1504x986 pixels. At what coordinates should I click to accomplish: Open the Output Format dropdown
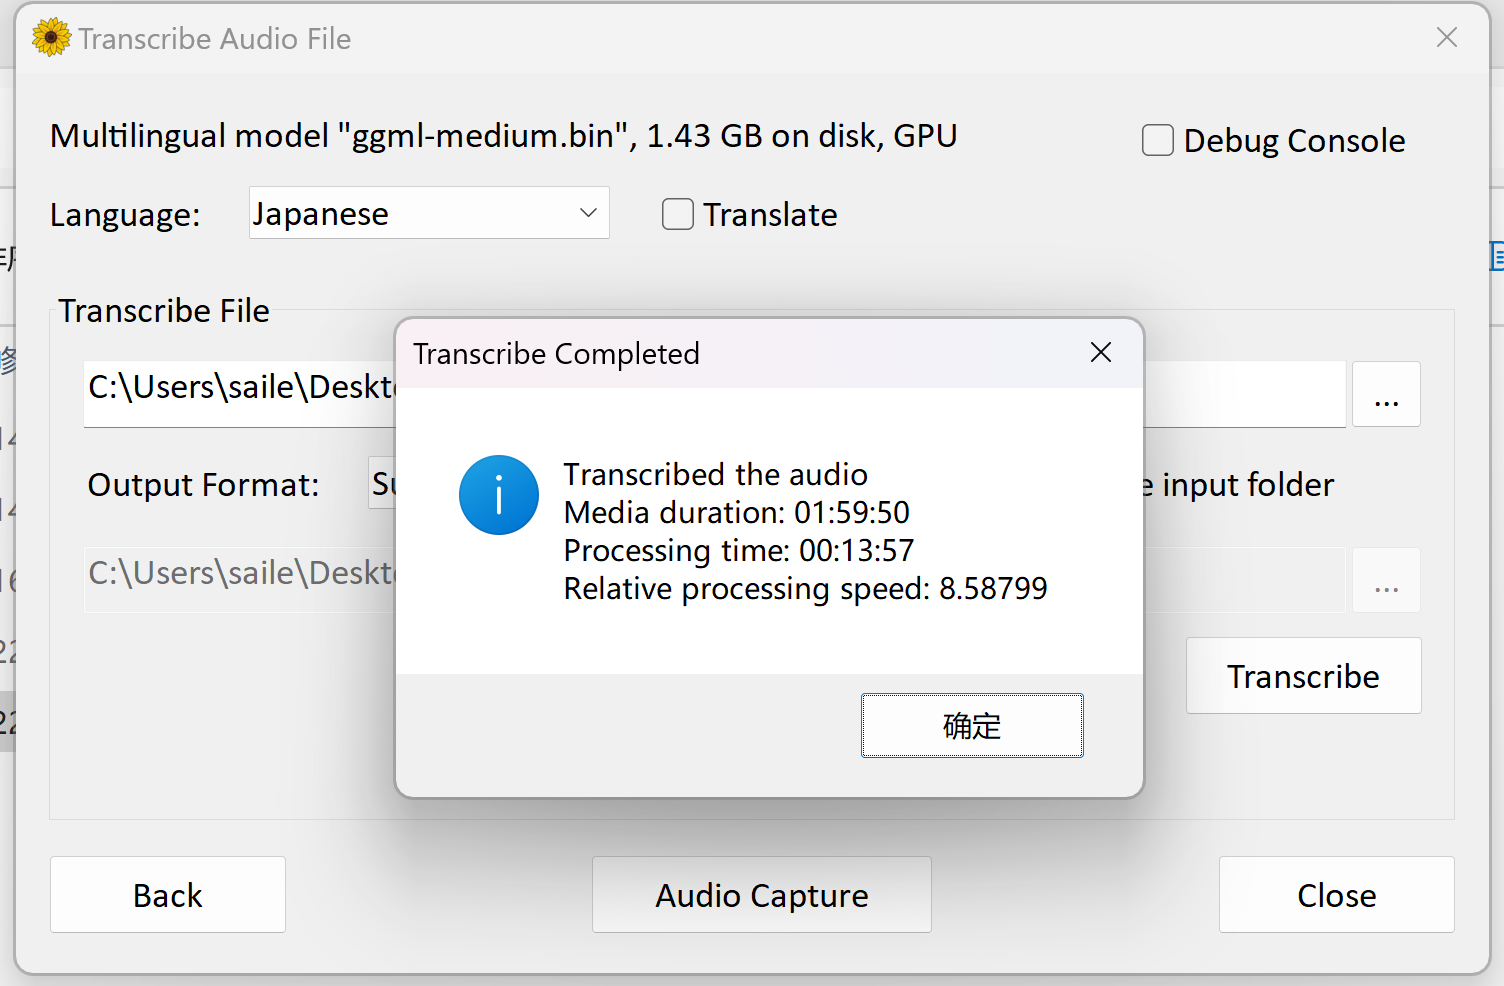coord(384,484)
